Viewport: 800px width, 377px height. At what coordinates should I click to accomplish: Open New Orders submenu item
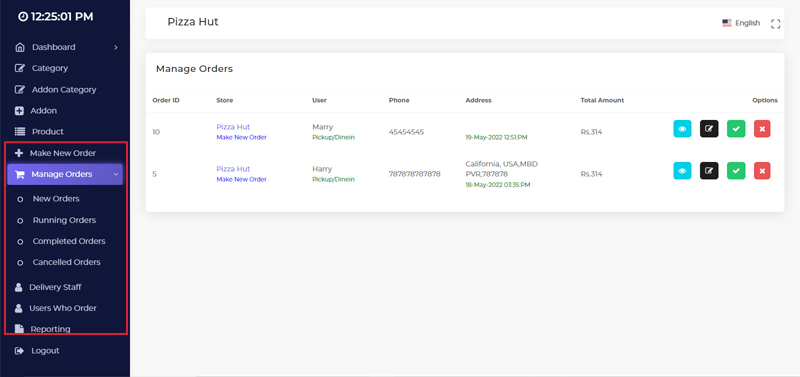click(56, 199)
